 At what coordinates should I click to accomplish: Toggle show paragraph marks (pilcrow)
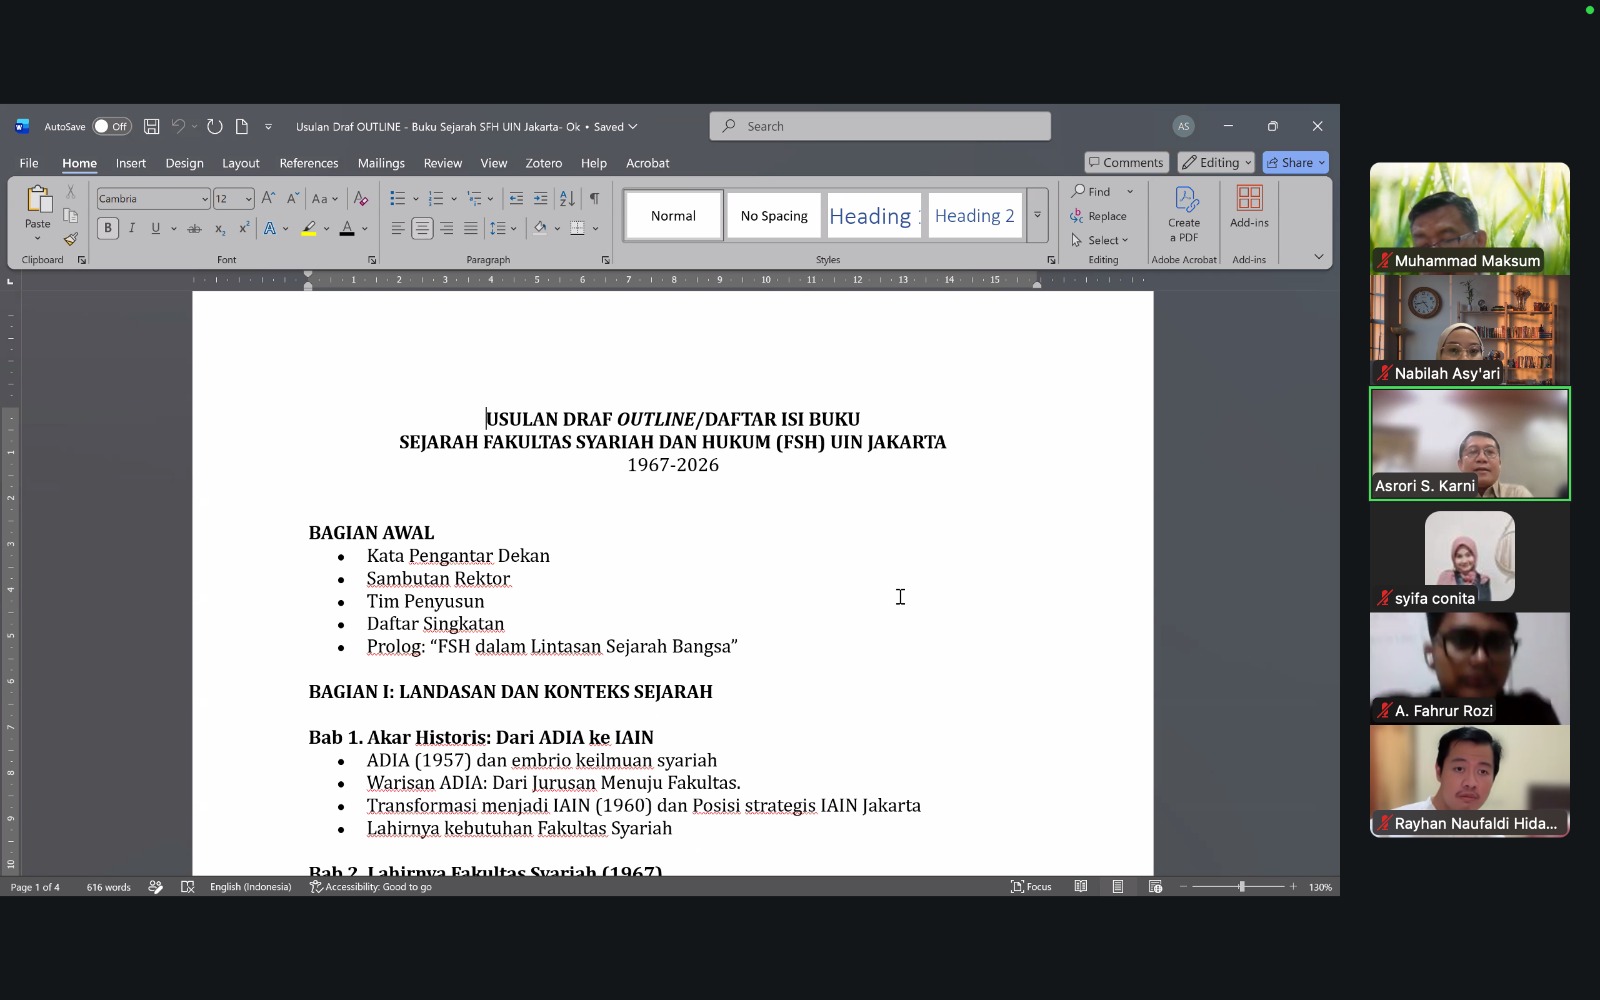coord(594,198)
